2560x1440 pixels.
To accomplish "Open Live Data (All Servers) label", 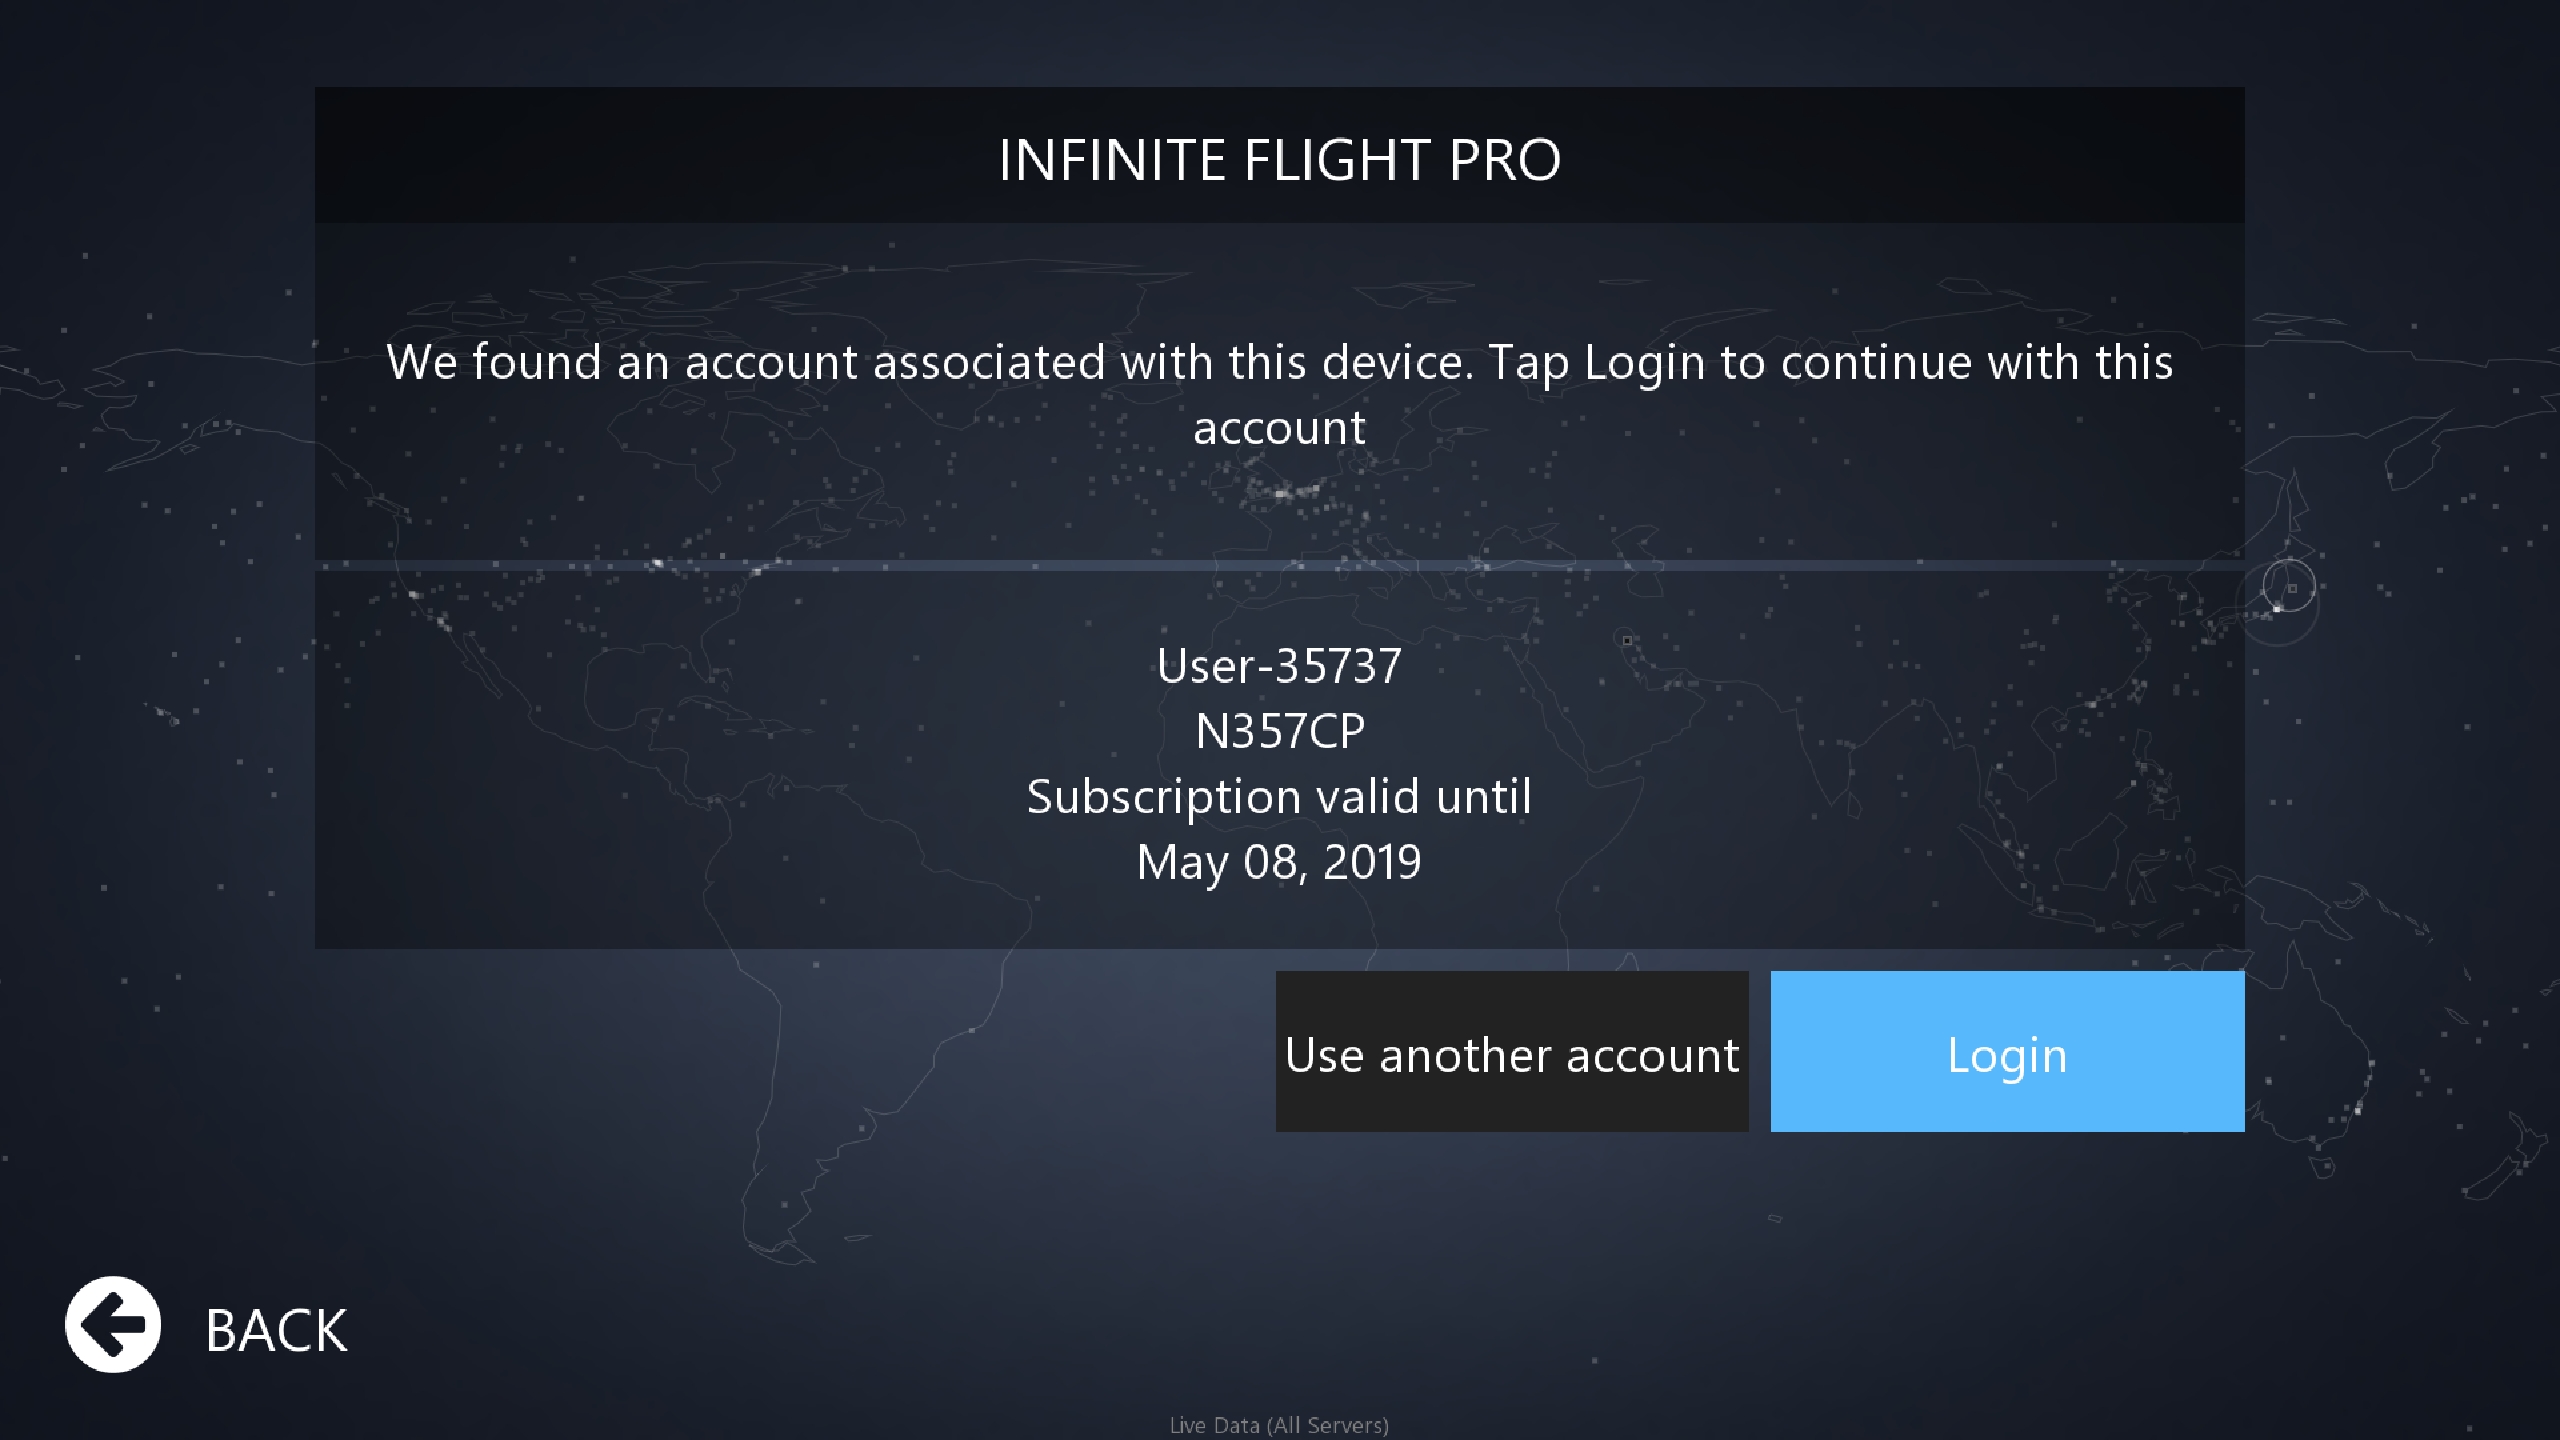I will coord(1279,1425).
